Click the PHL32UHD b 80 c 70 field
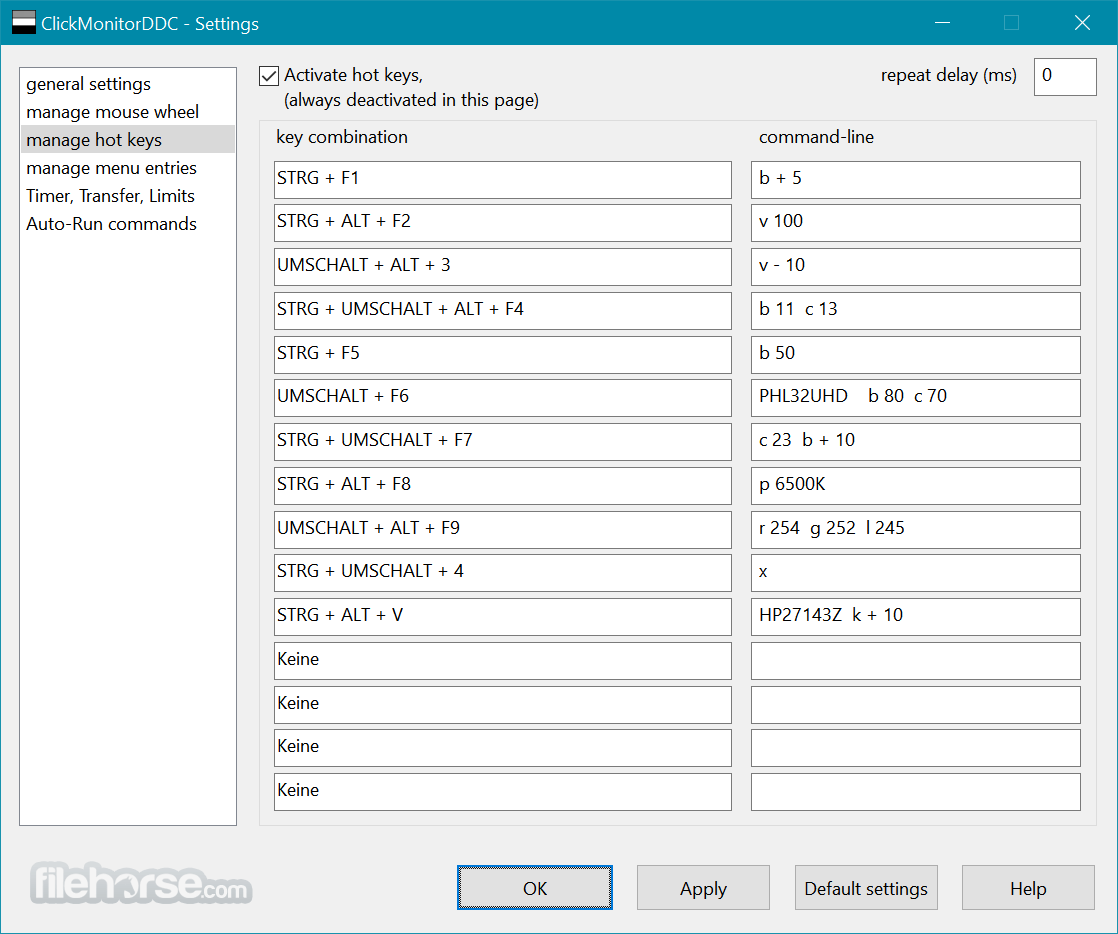This screenshot has width=1118, height=934. (916, 398)
